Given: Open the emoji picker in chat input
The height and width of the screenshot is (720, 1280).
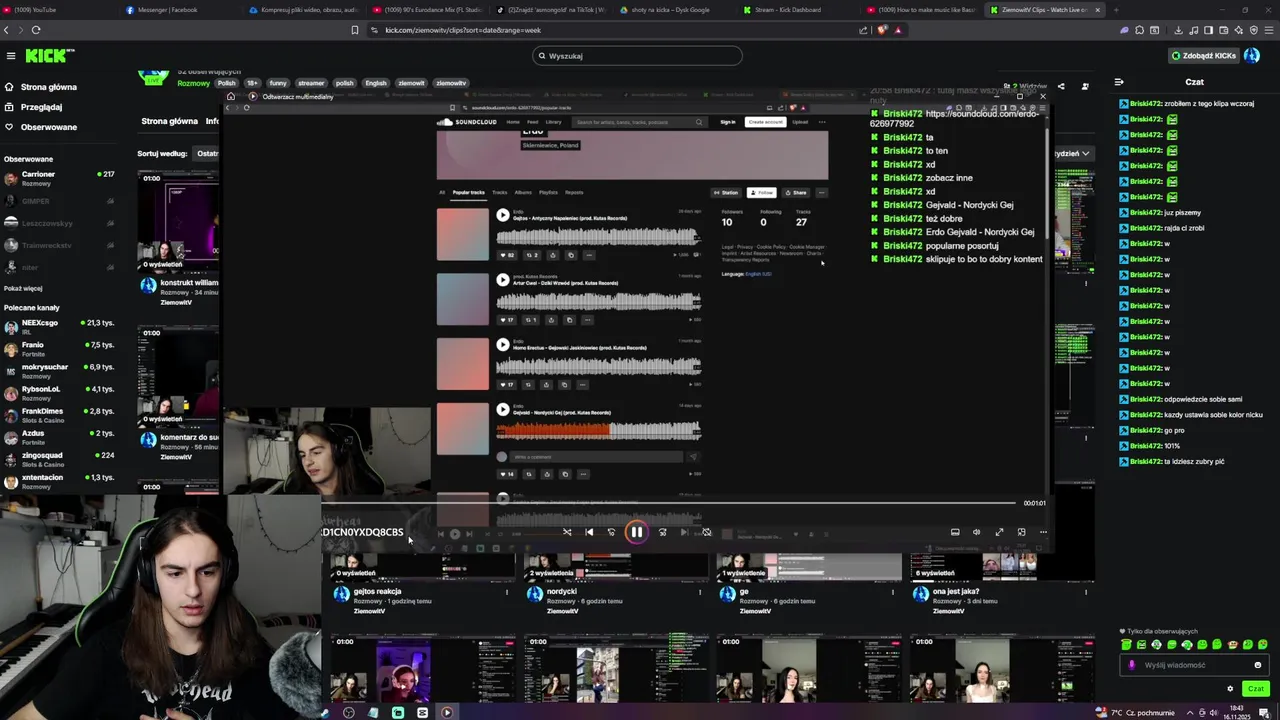Looking at the screenshot, I should coord(1258,665).
